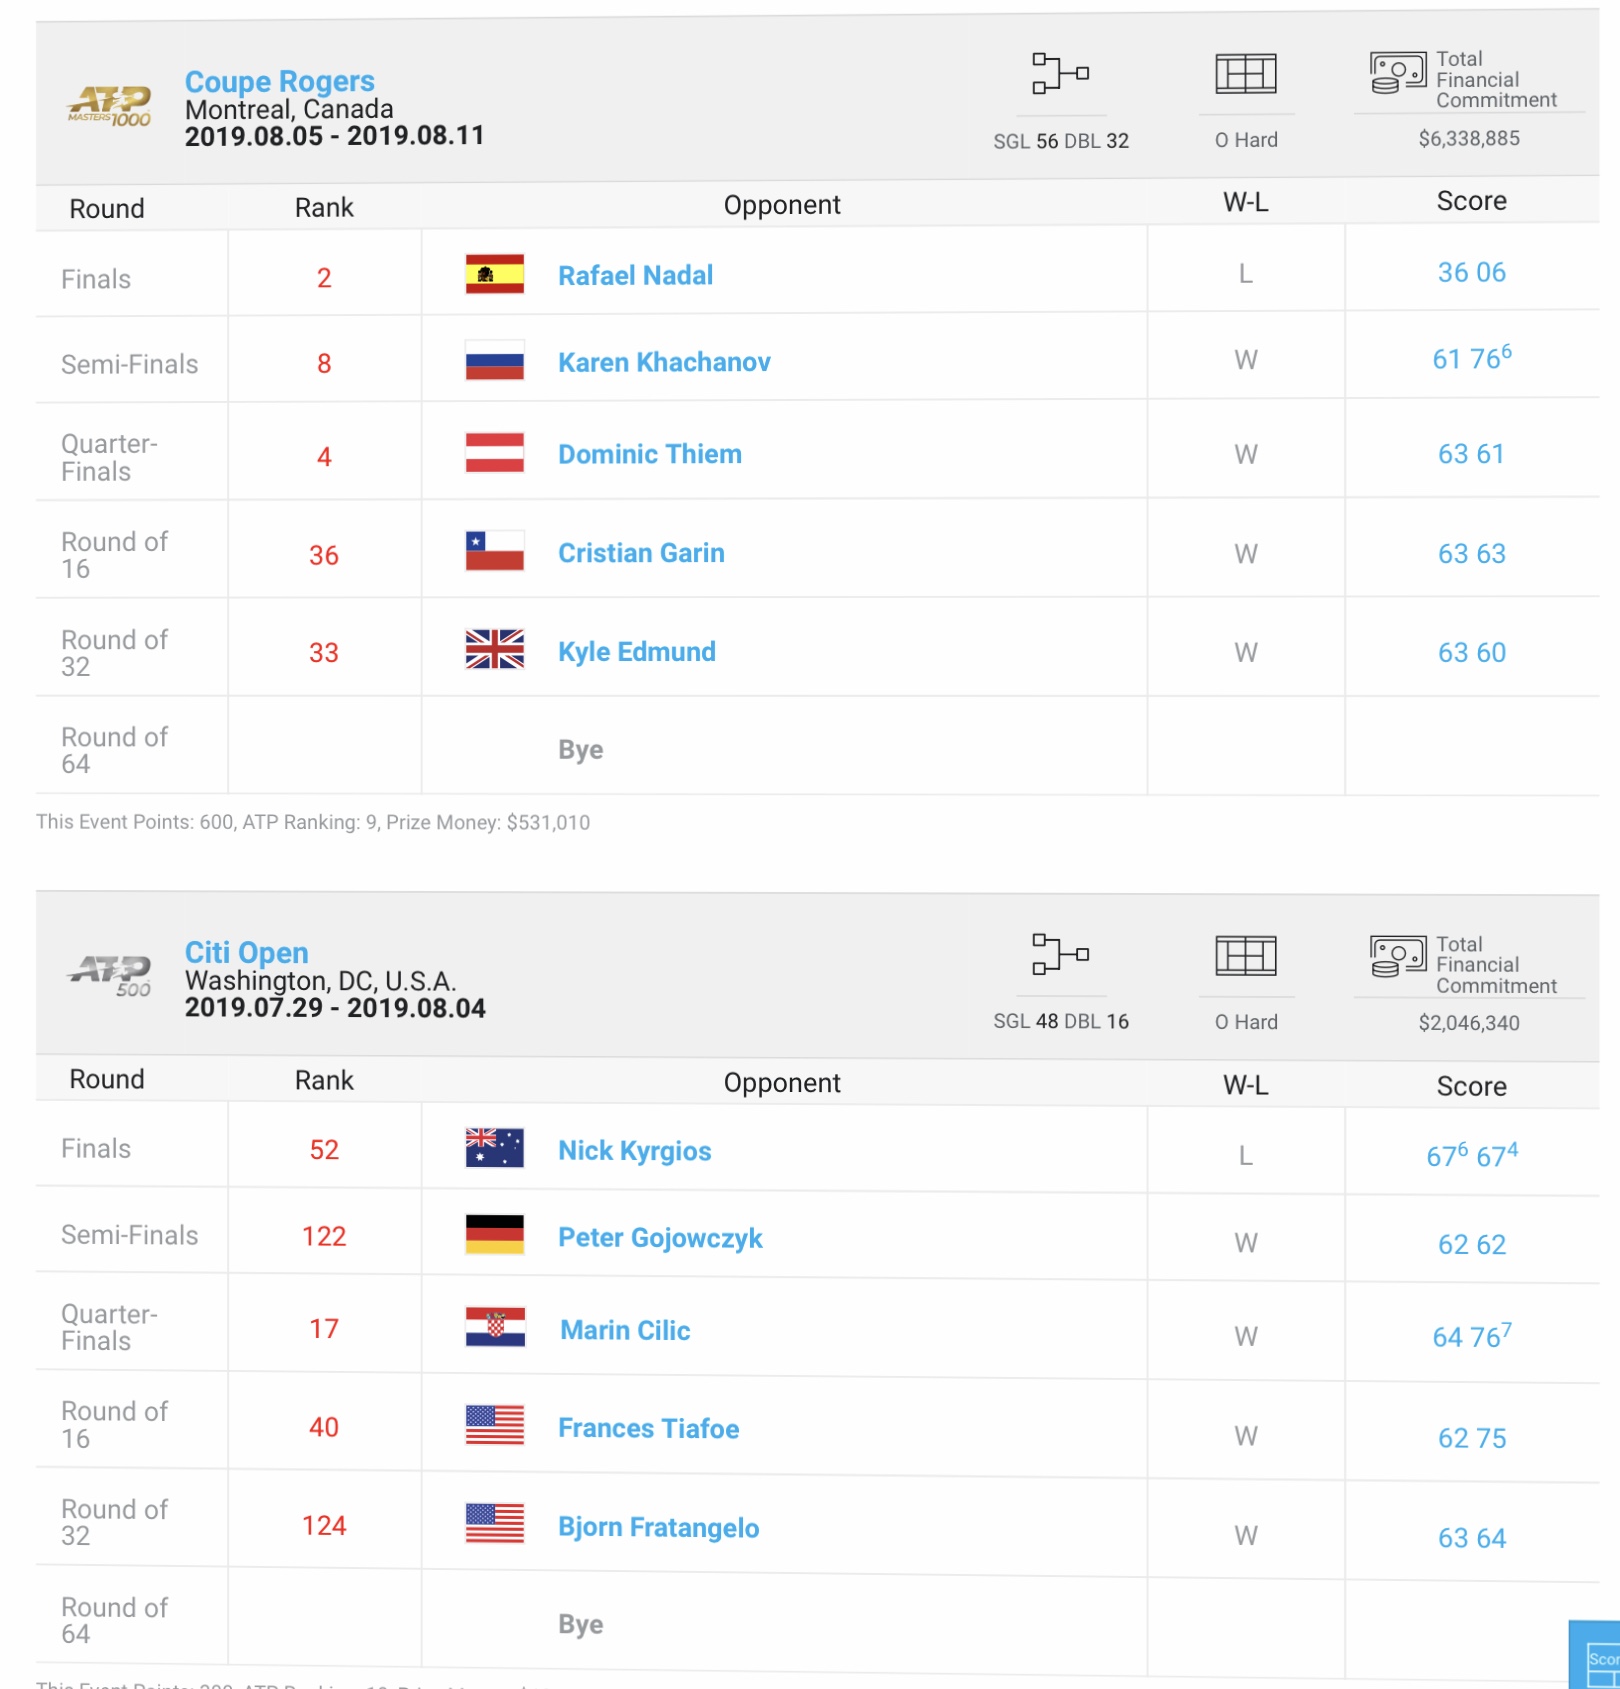Viewport: 1620px width, 1689px height.
Task: View the 36 06 finals score
Action: click(1471, 272)
